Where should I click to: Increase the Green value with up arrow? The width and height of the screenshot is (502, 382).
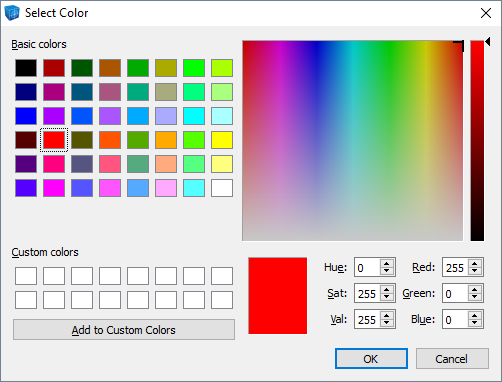tap(475, 289)
